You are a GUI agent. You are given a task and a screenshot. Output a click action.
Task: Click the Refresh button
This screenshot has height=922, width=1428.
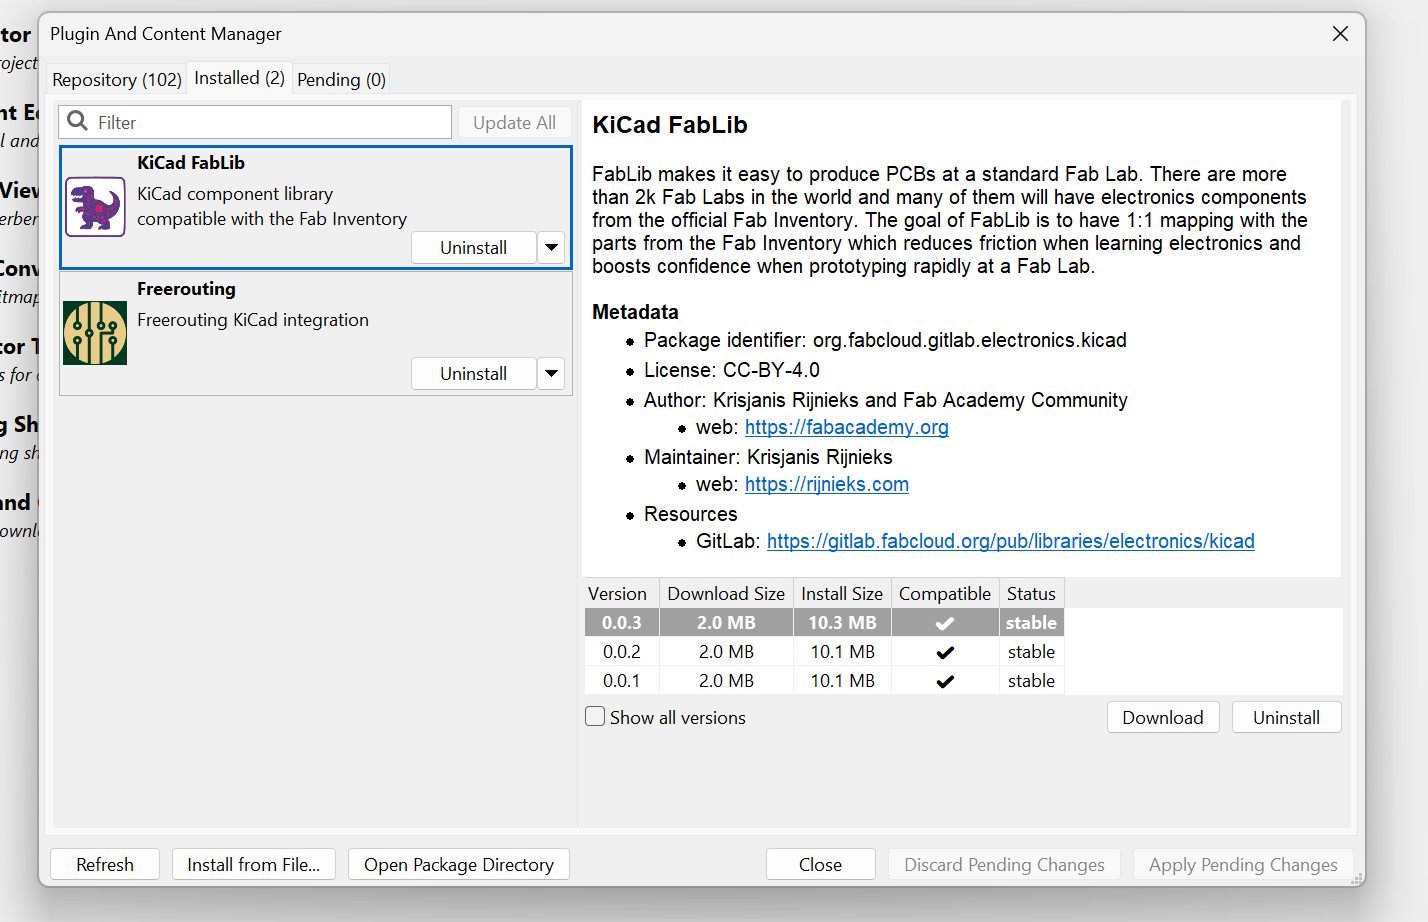104,864
